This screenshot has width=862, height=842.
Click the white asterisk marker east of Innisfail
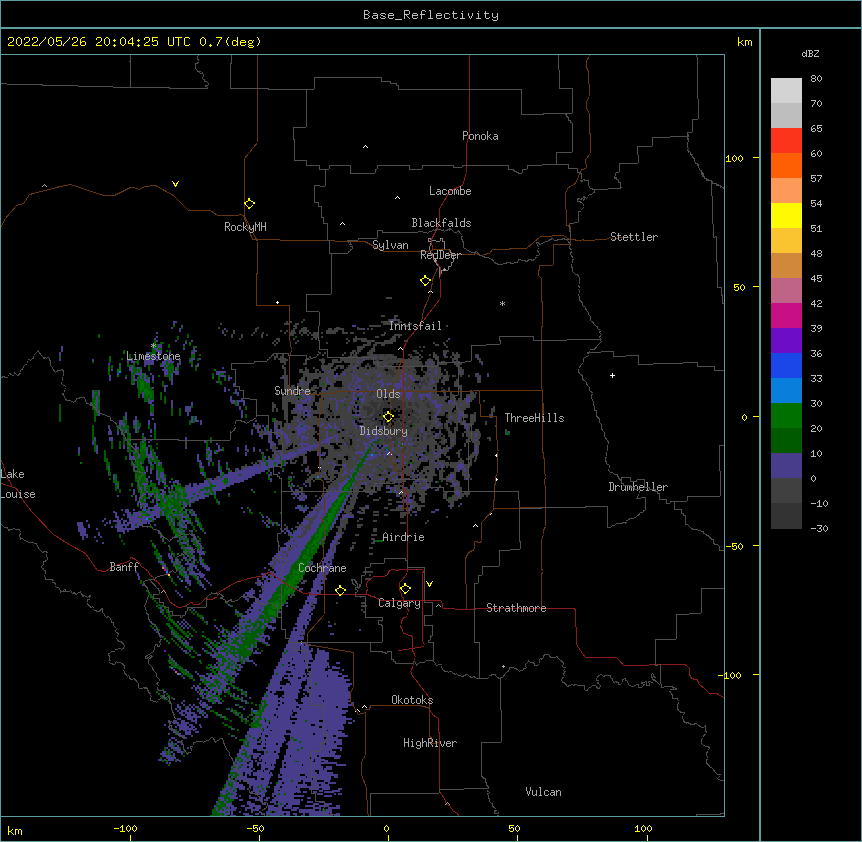click(x=502, y=303)
